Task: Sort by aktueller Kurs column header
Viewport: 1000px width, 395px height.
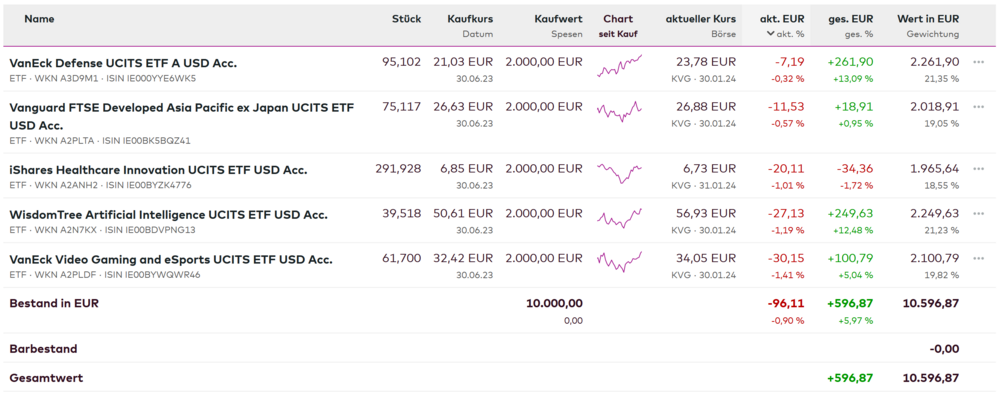Action: tap(700, 19)
